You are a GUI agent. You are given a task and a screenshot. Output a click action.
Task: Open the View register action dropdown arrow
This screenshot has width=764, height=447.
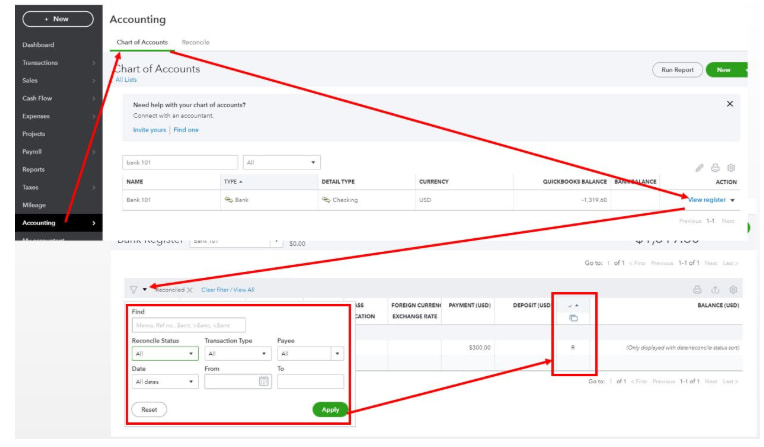(732, 200)
